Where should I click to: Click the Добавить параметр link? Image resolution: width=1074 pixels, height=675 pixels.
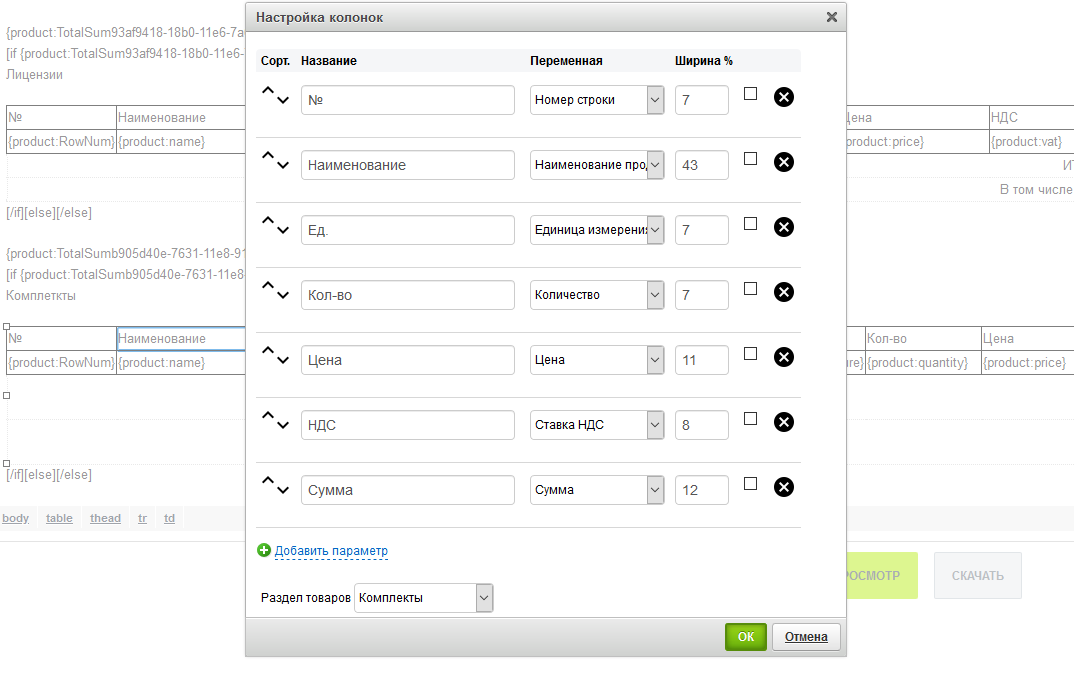[x=331, y=551]
